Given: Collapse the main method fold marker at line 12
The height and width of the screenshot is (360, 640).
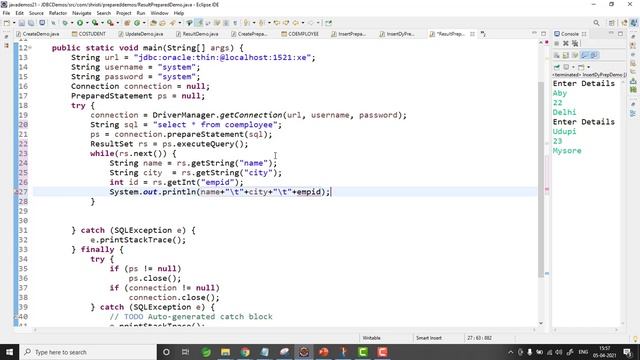Looking at the screenshot, I should click(x=30, y=48).
